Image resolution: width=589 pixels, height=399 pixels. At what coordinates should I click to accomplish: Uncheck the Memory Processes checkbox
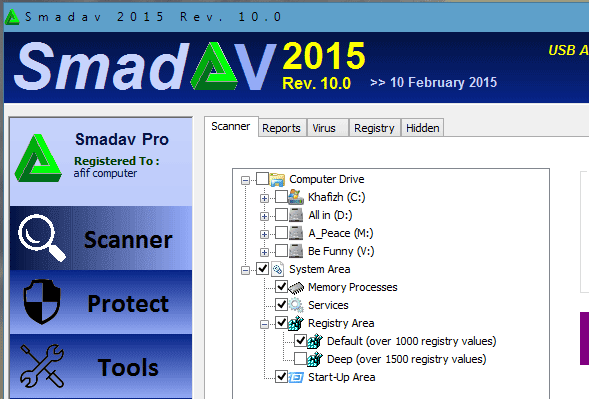(x=281, y=286)
